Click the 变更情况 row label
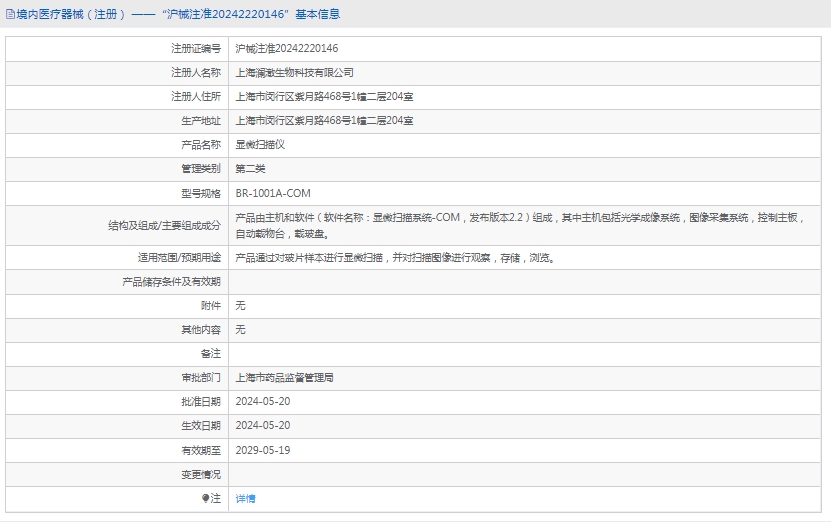The width and height of the screenshot is (831, 525). tap(201, 474)
